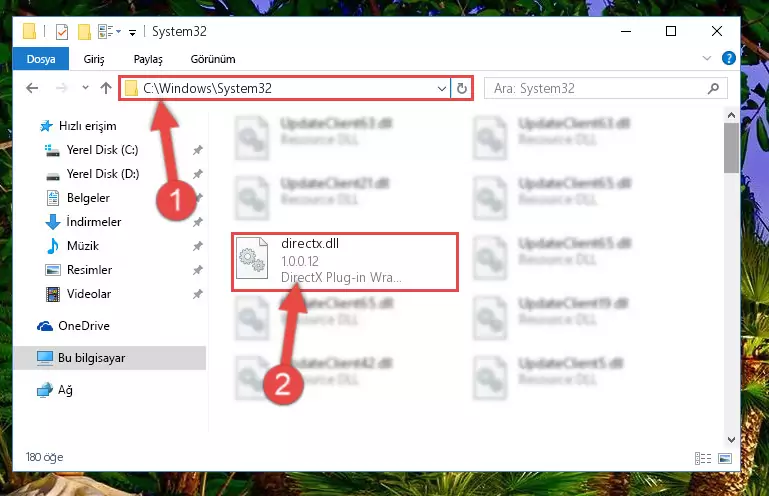Click the vertical scrollbar thumb
This screenshot has width=769, height=496.
pos(731,148)
